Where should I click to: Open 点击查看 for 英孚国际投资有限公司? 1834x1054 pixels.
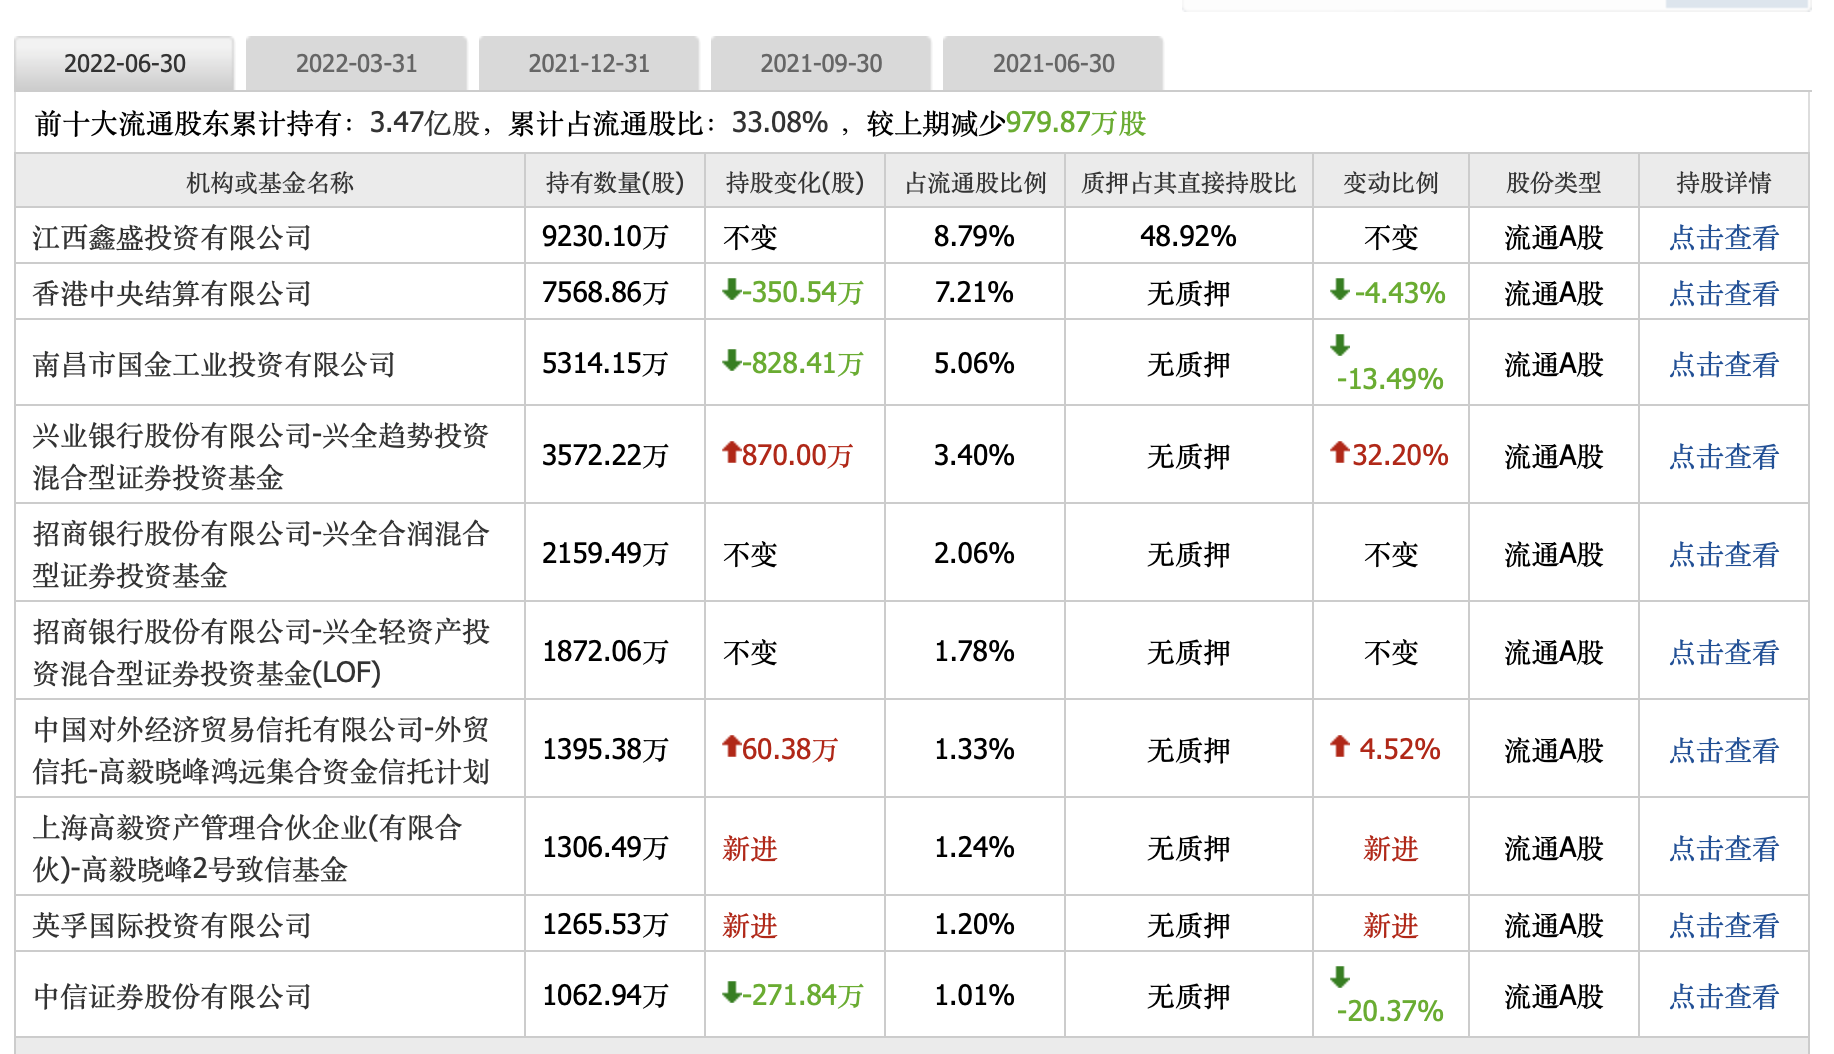(x=1723, y=925)
